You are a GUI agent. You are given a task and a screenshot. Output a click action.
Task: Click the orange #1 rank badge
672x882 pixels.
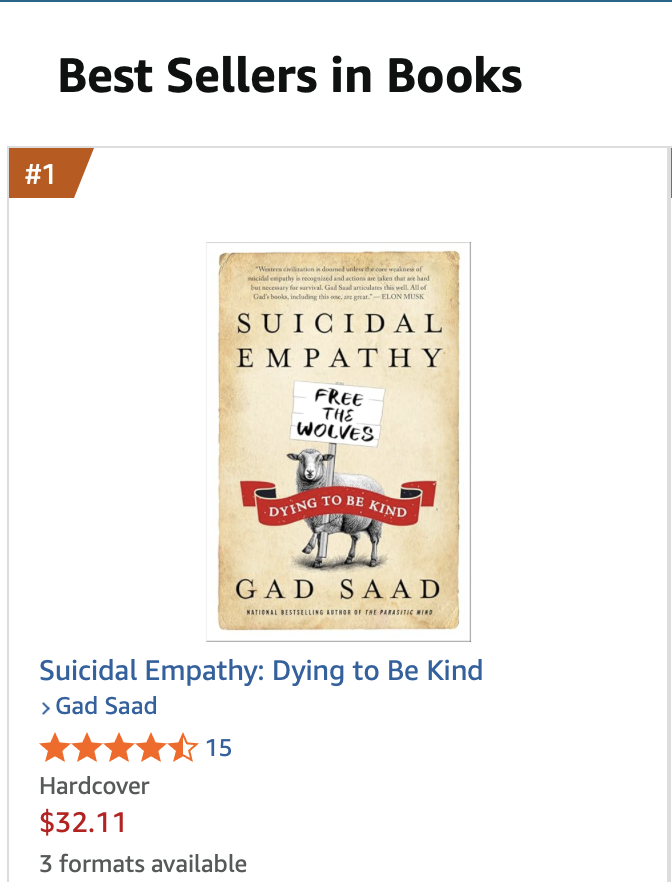[51, 173]
